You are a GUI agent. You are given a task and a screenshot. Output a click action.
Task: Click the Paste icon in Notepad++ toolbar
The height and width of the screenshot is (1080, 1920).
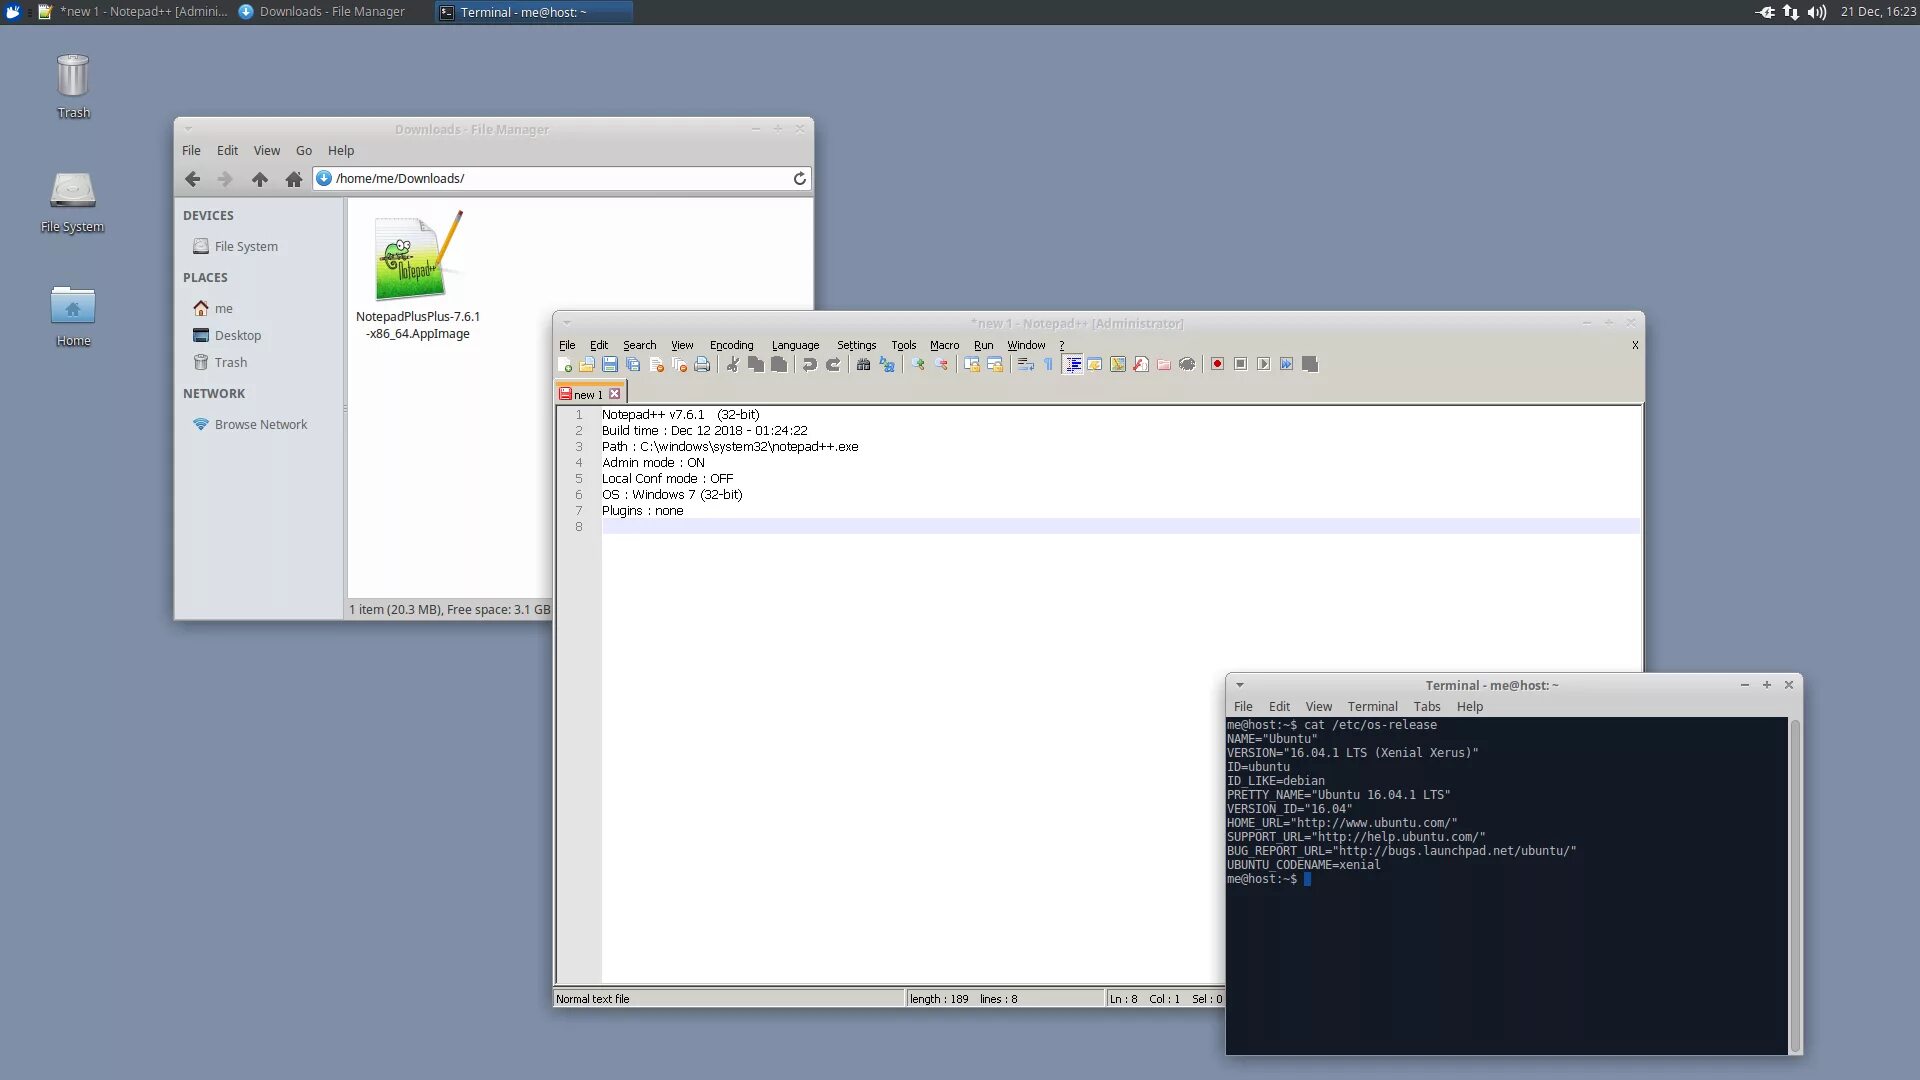(x=779, y=365)
